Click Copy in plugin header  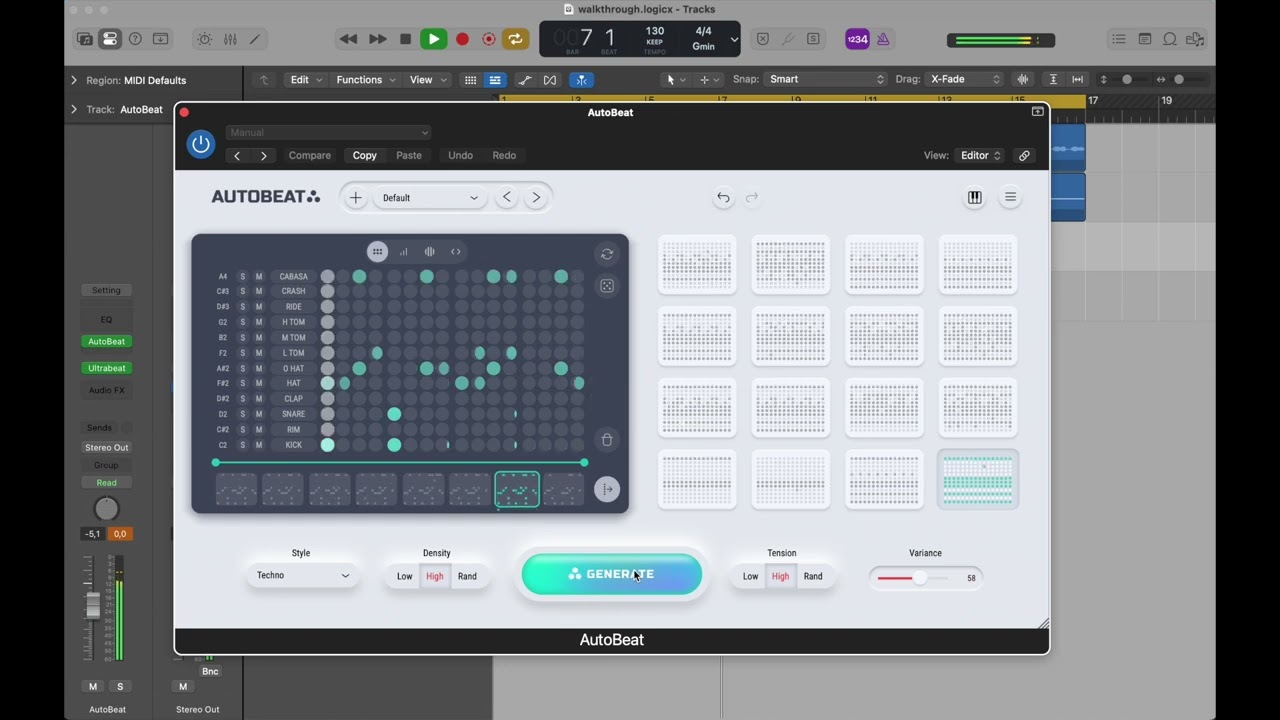(x=365, y=155)
